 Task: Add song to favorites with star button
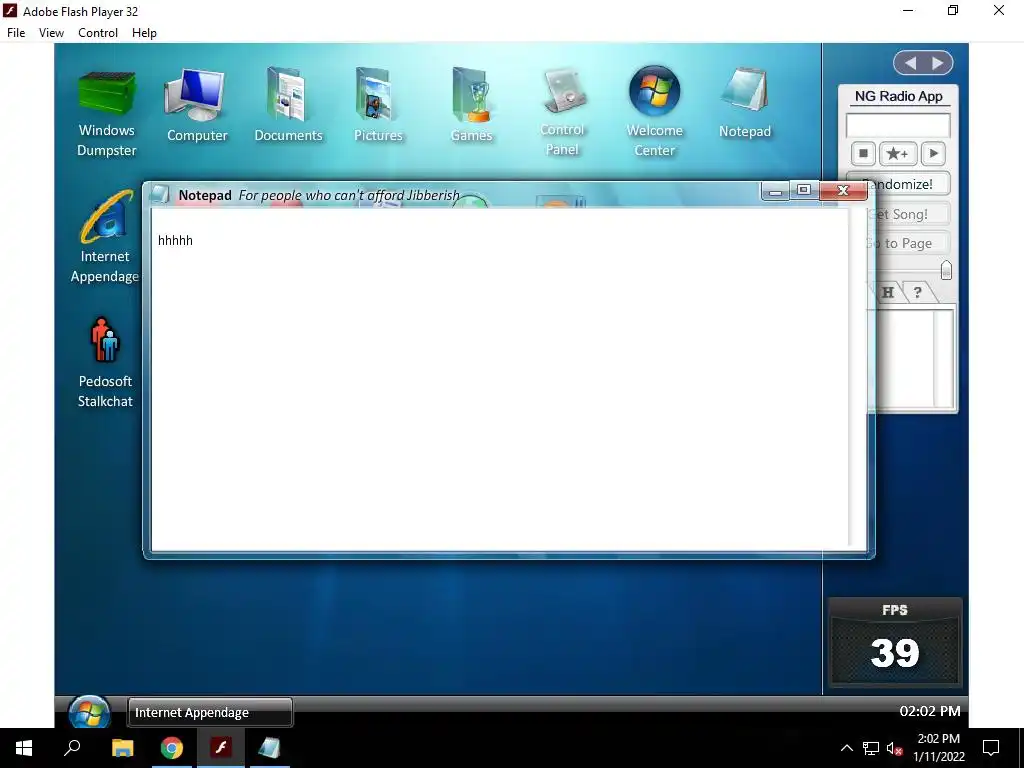[898, 153]
